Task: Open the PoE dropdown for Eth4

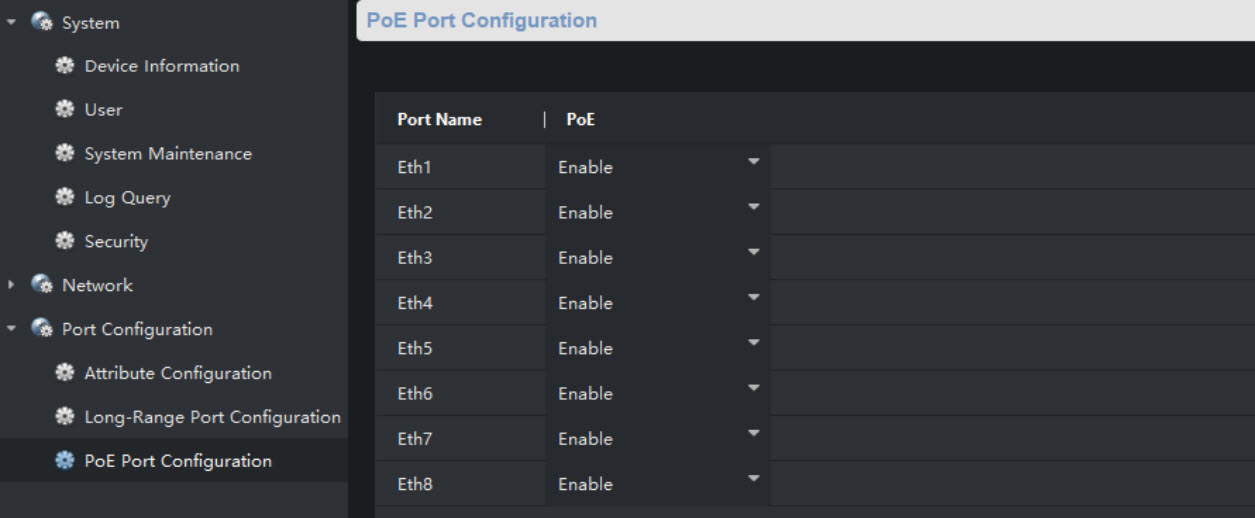Action: (753, 298)
